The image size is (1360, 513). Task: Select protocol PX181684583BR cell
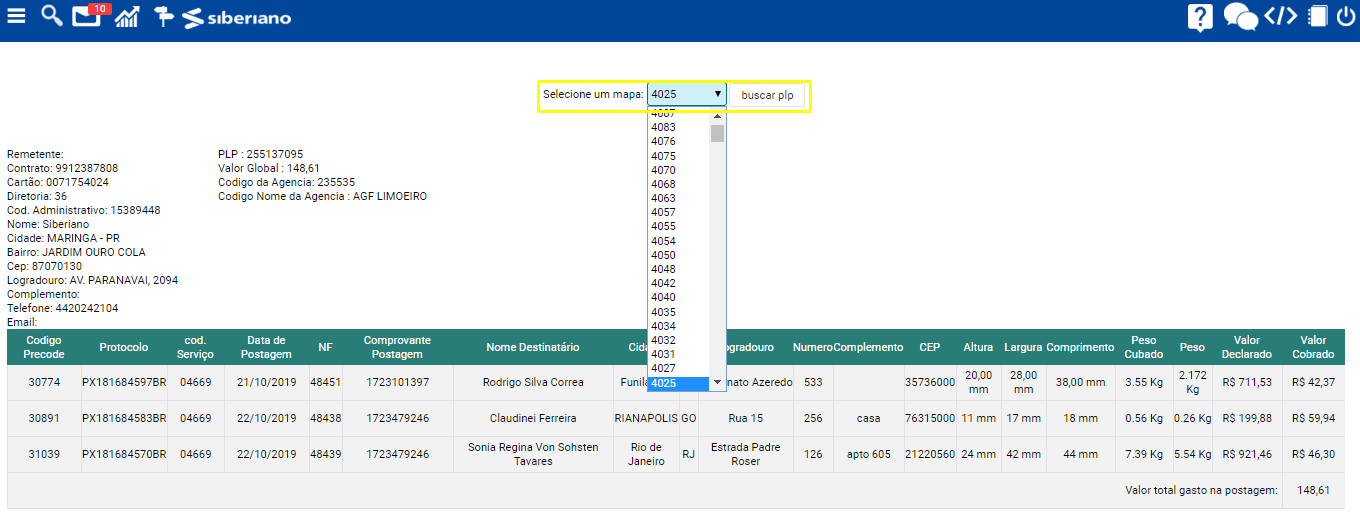(124, 418)
